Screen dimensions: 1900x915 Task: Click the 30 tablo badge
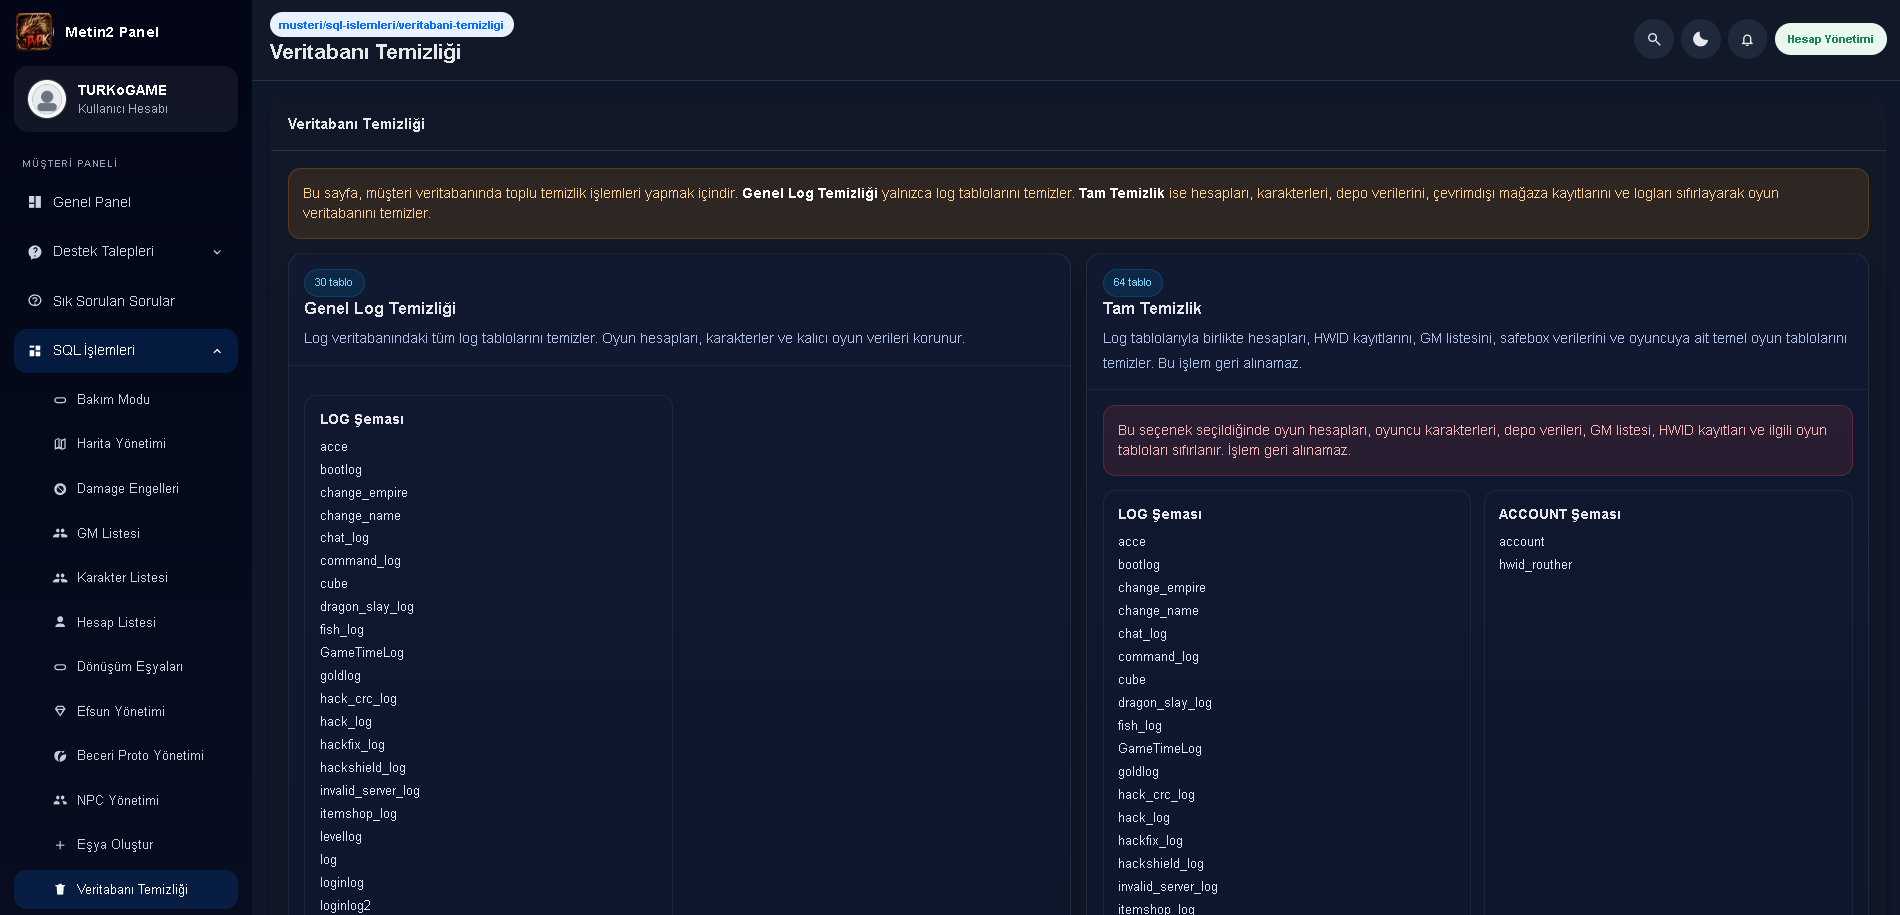(334, 283)
